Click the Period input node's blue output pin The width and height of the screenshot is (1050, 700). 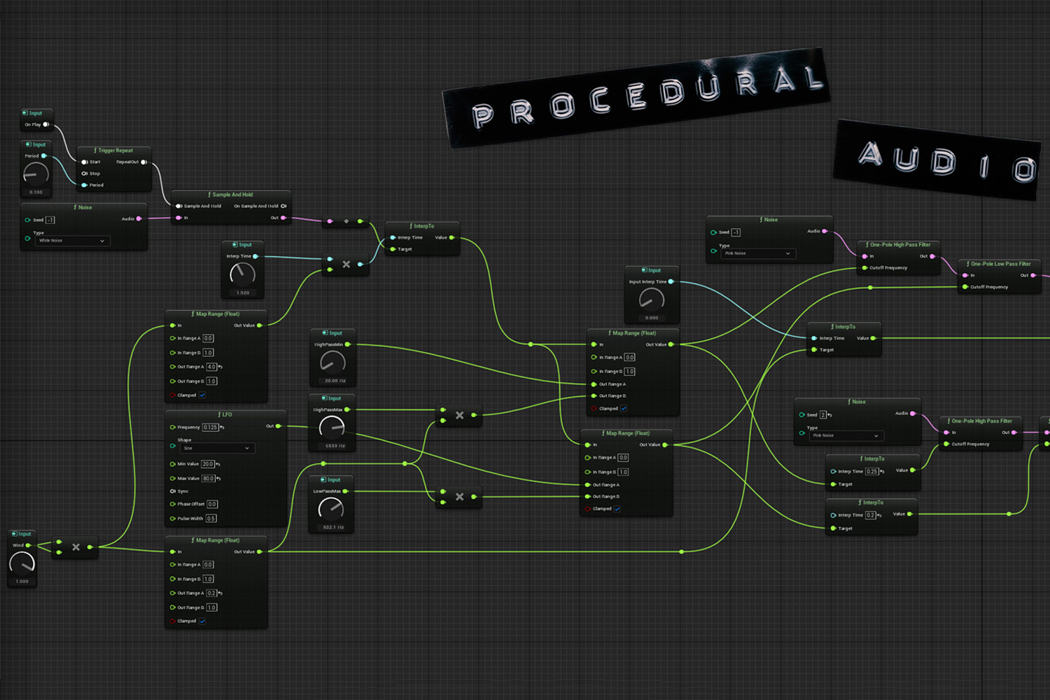coord(44,156)
